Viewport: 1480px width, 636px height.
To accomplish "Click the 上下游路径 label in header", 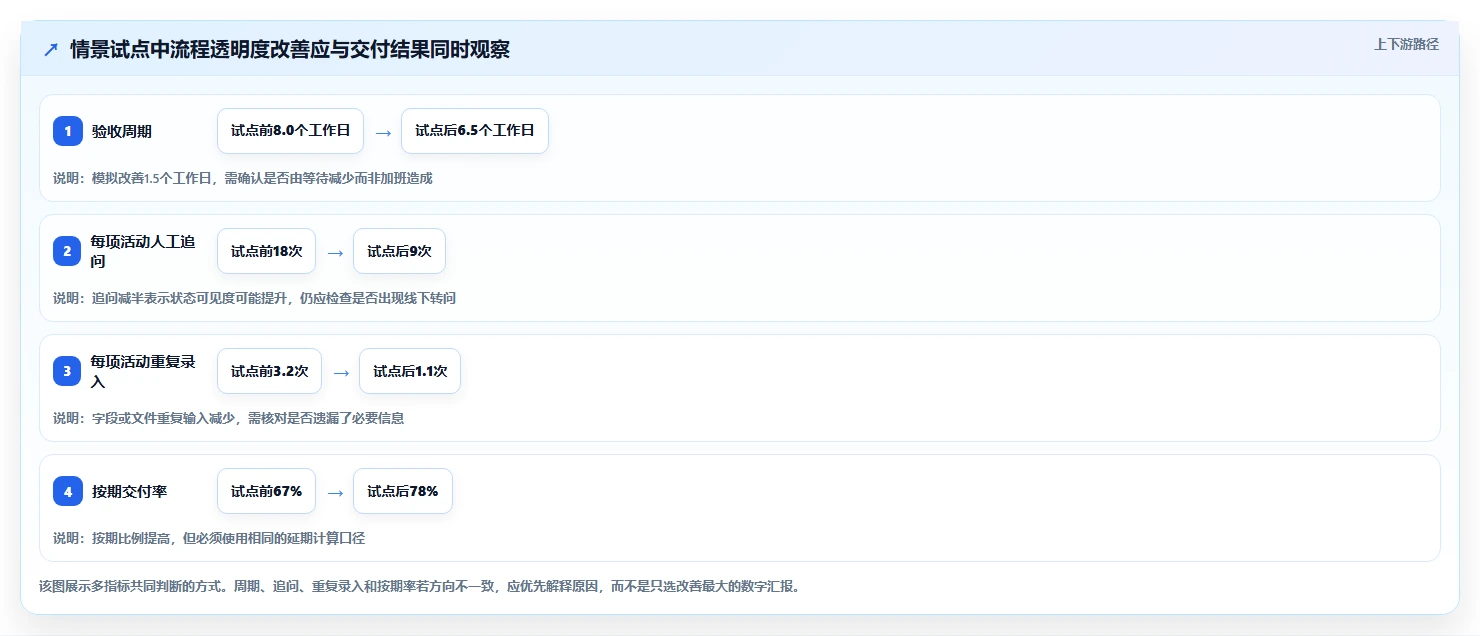I will point(1406,44).
